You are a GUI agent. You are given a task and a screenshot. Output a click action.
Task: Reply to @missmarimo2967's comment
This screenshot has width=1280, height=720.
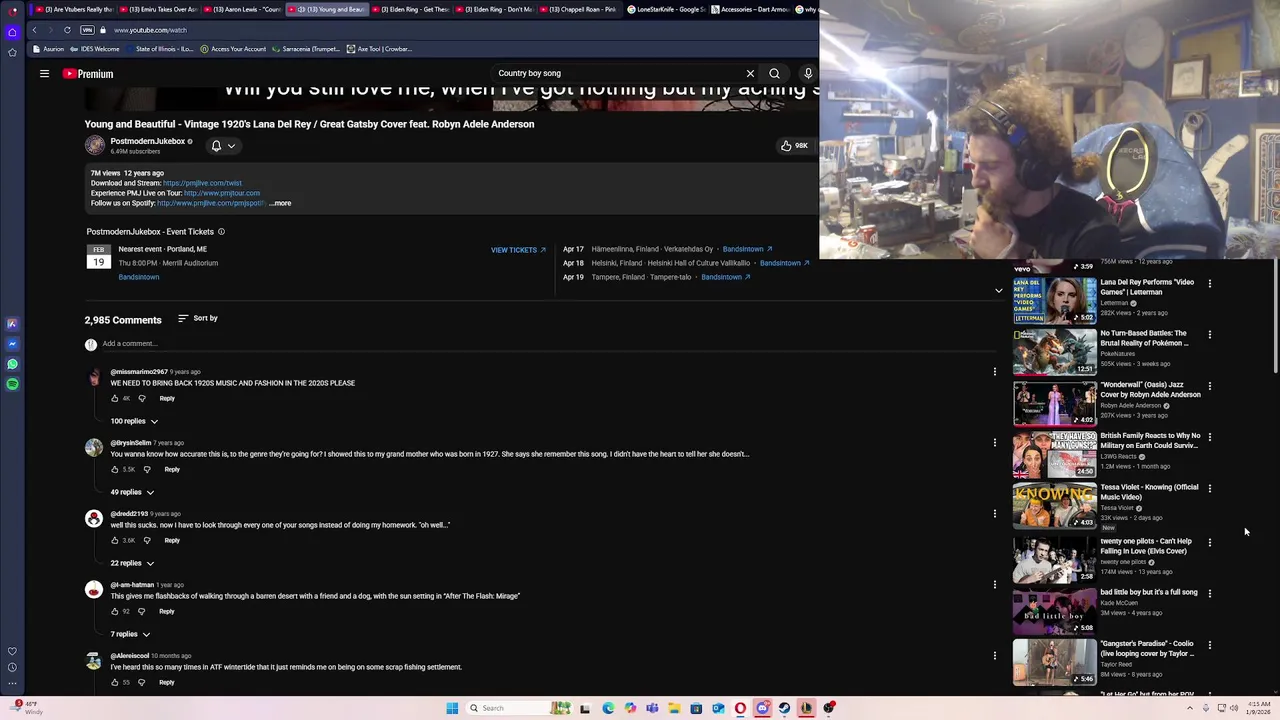tap(167, 398)
